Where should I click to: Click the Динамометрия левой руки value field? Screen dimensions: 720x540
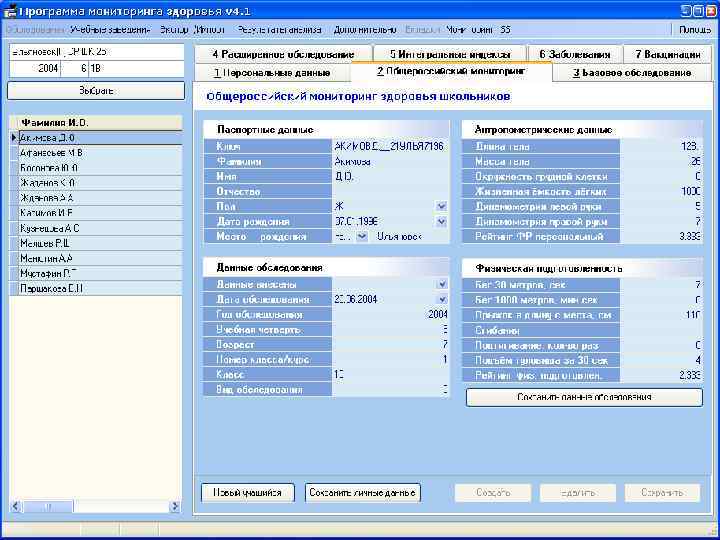(661, 207)
